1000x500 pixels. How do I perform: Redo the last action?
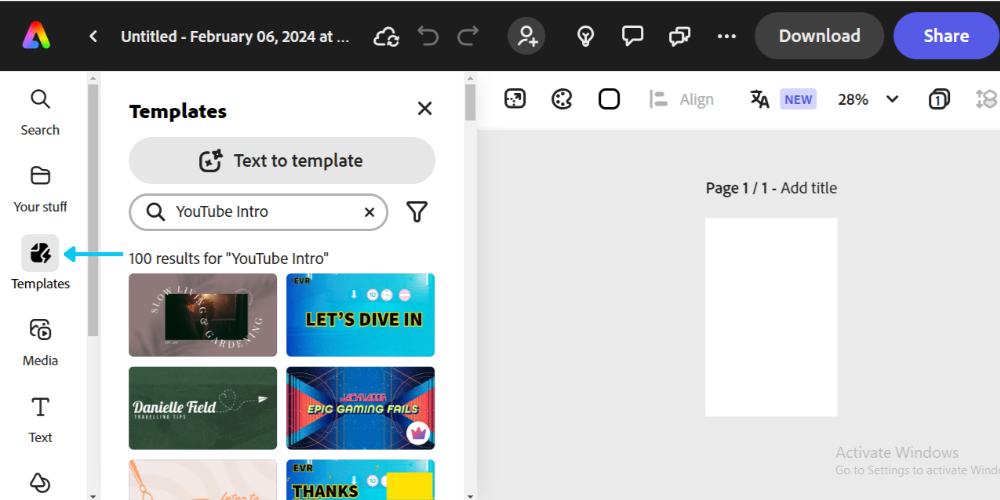468,36
